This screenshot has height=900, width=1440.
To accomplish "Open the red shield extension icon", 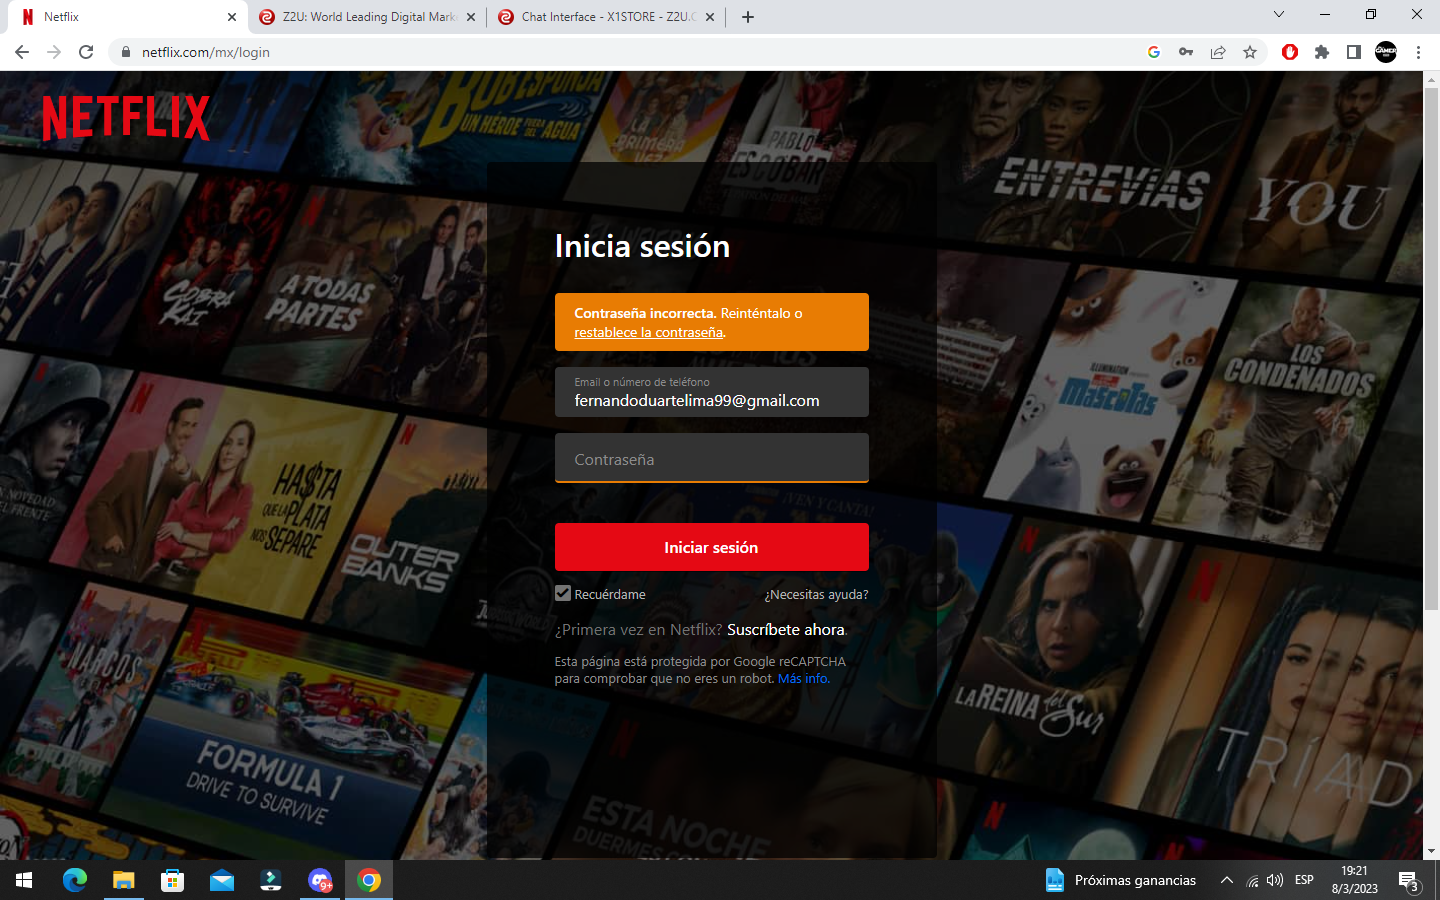I will 1290,52.
